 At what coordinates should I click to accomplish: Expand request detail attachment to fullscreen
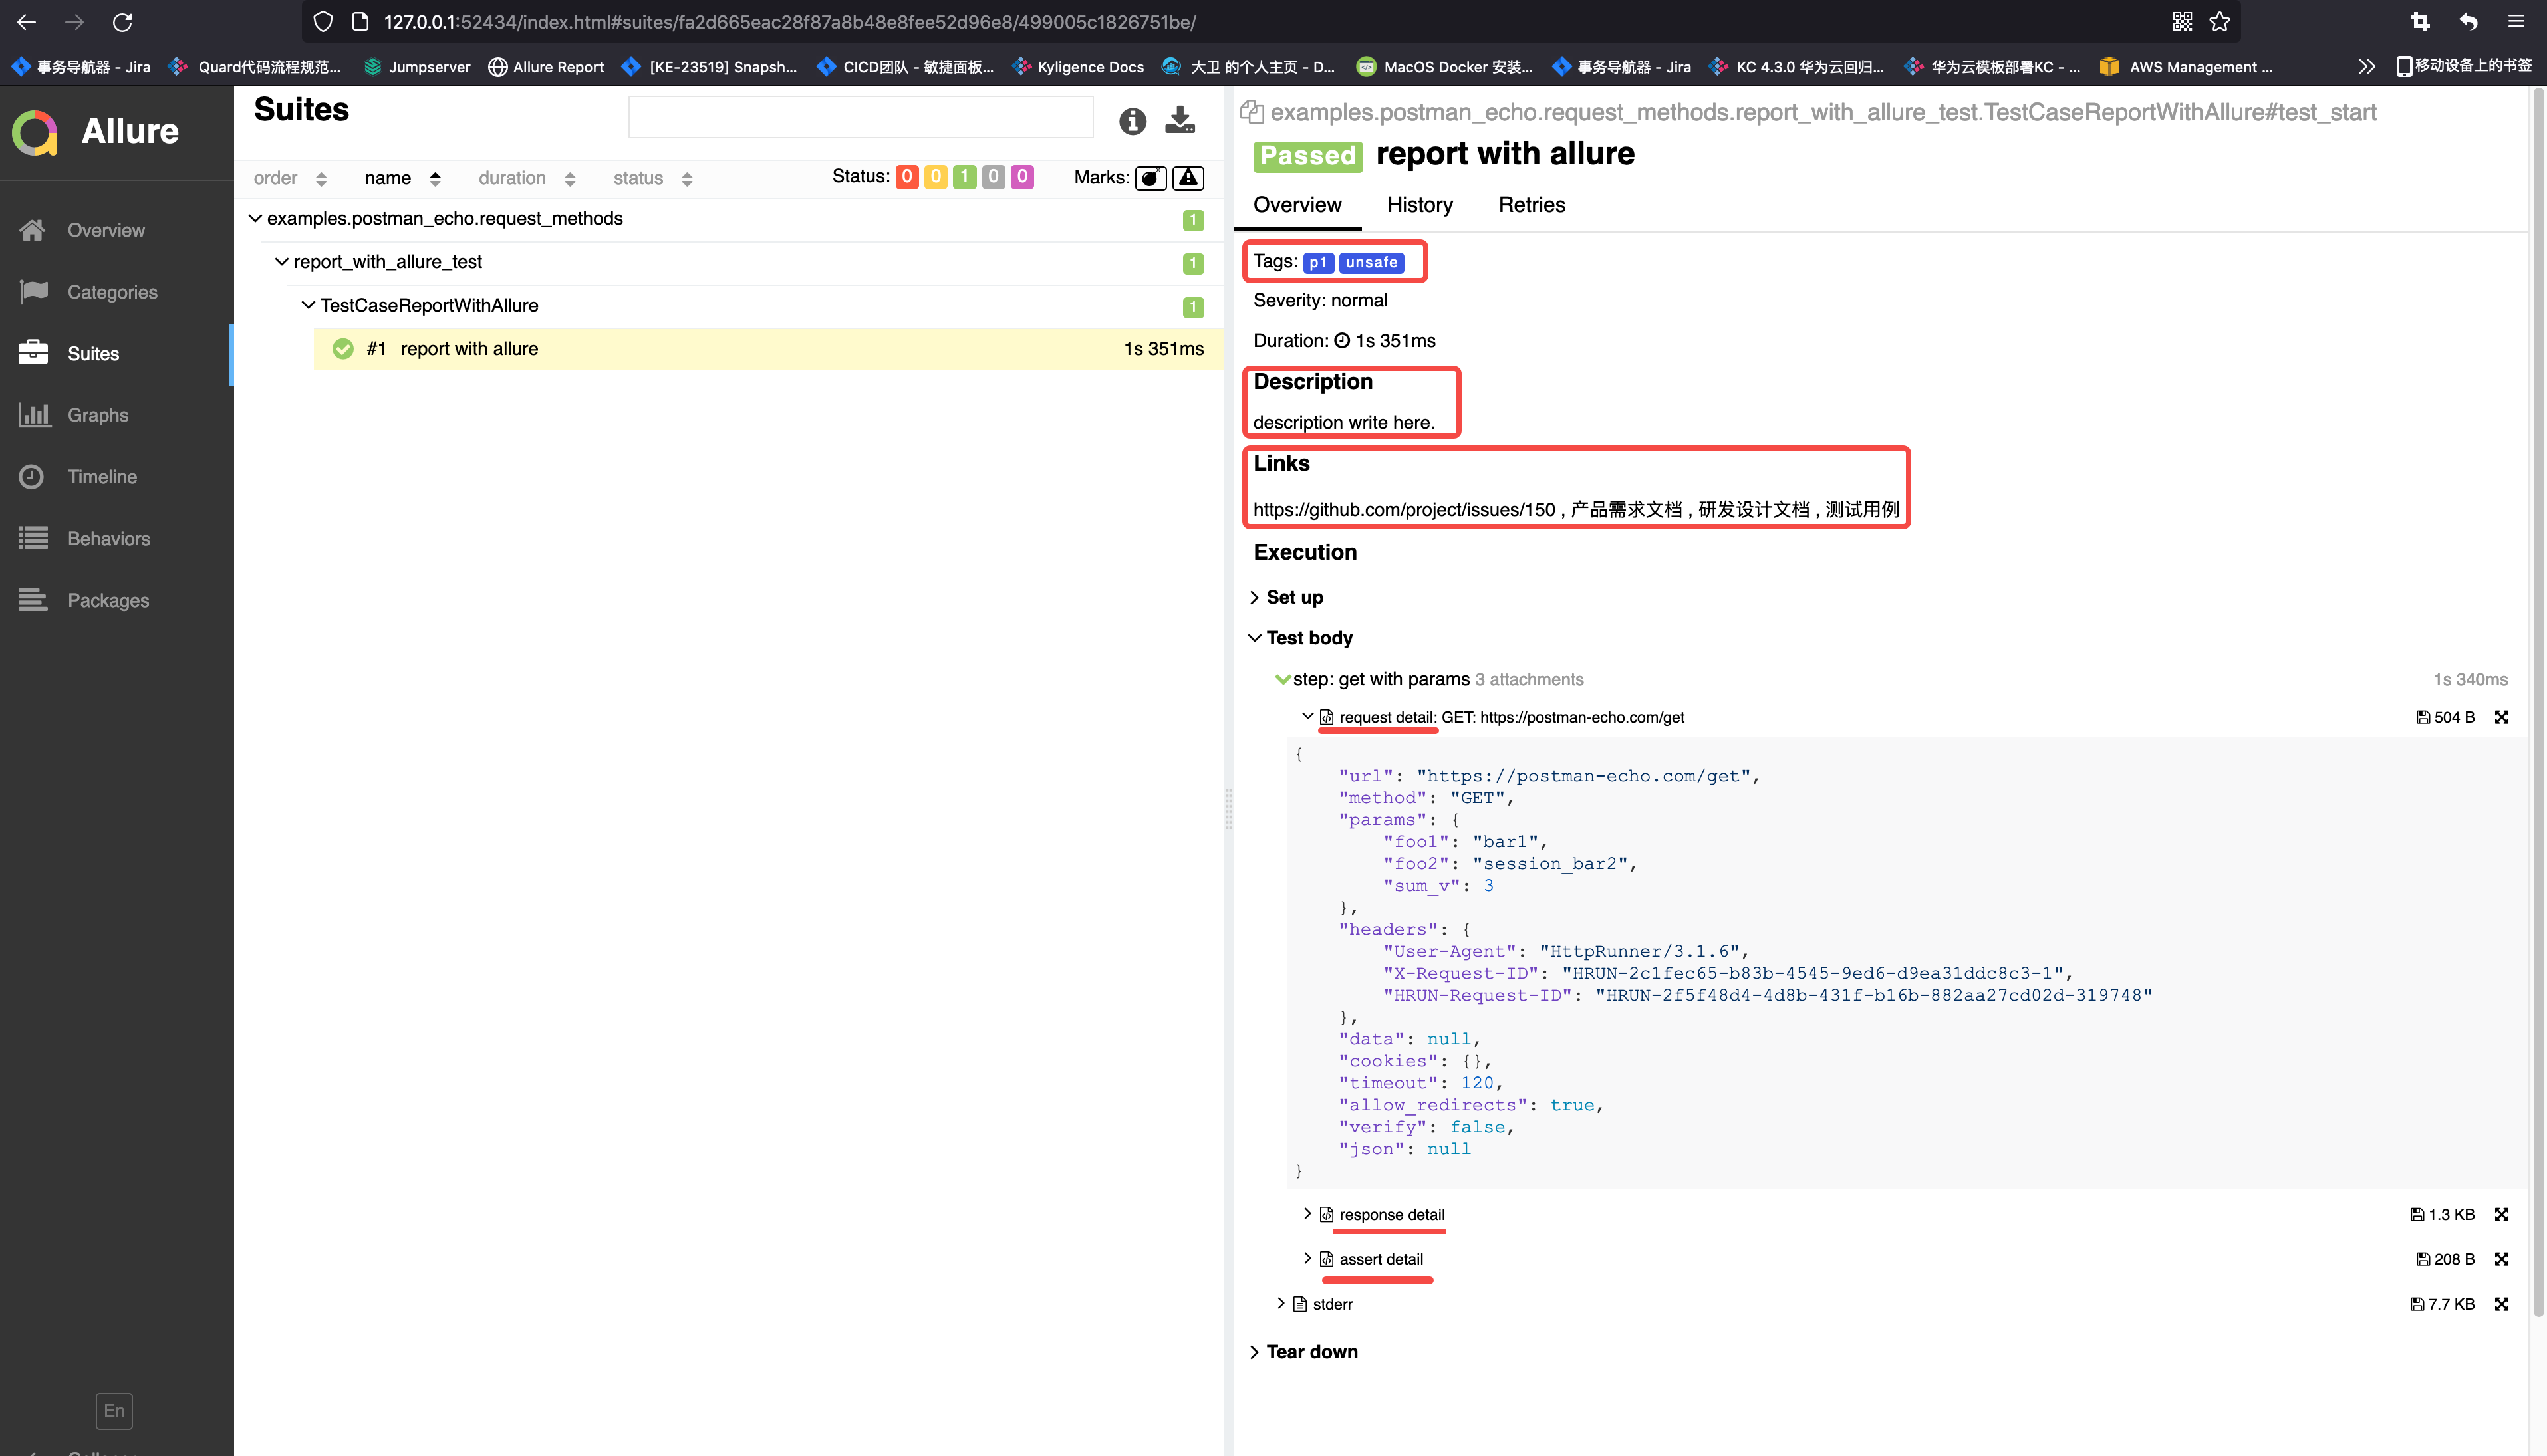[2502, 717]
